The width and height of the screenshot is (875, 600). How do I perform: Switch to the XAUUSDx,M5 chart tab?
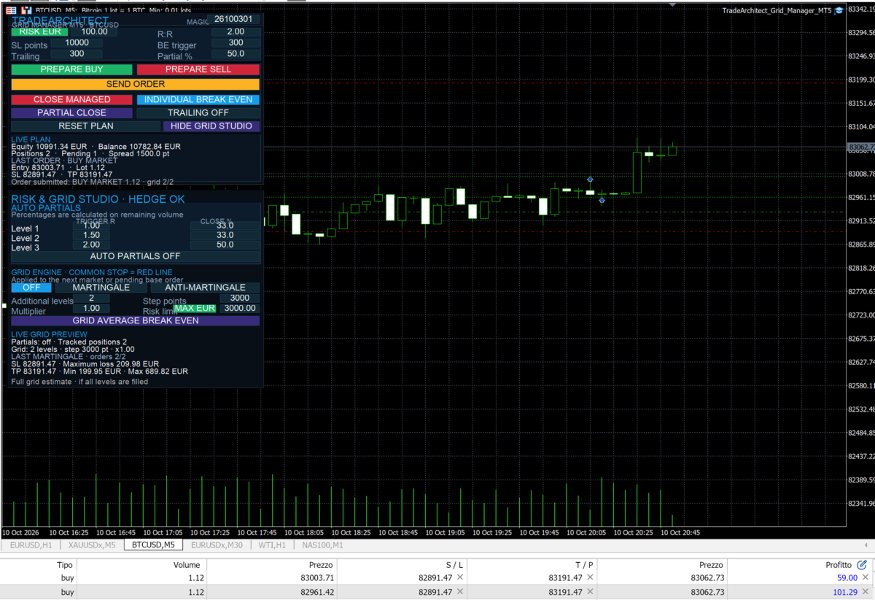(92, 545)
